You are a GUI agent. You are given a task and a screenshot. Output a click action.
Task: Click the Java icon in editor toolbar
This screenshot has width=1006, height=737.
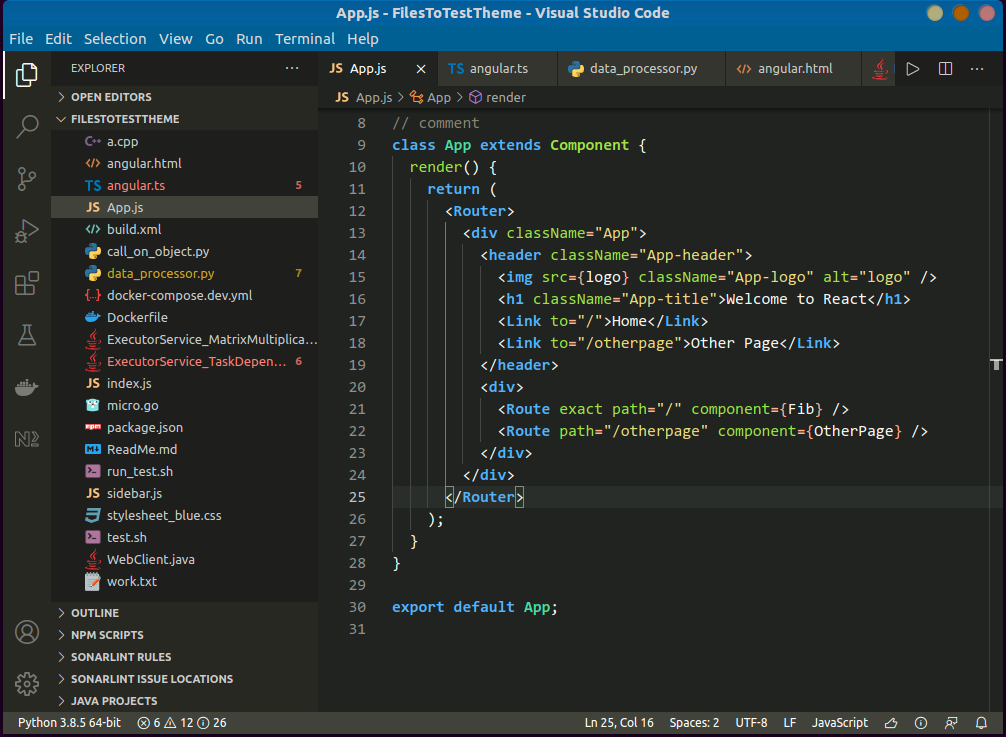tap(880, 69)
